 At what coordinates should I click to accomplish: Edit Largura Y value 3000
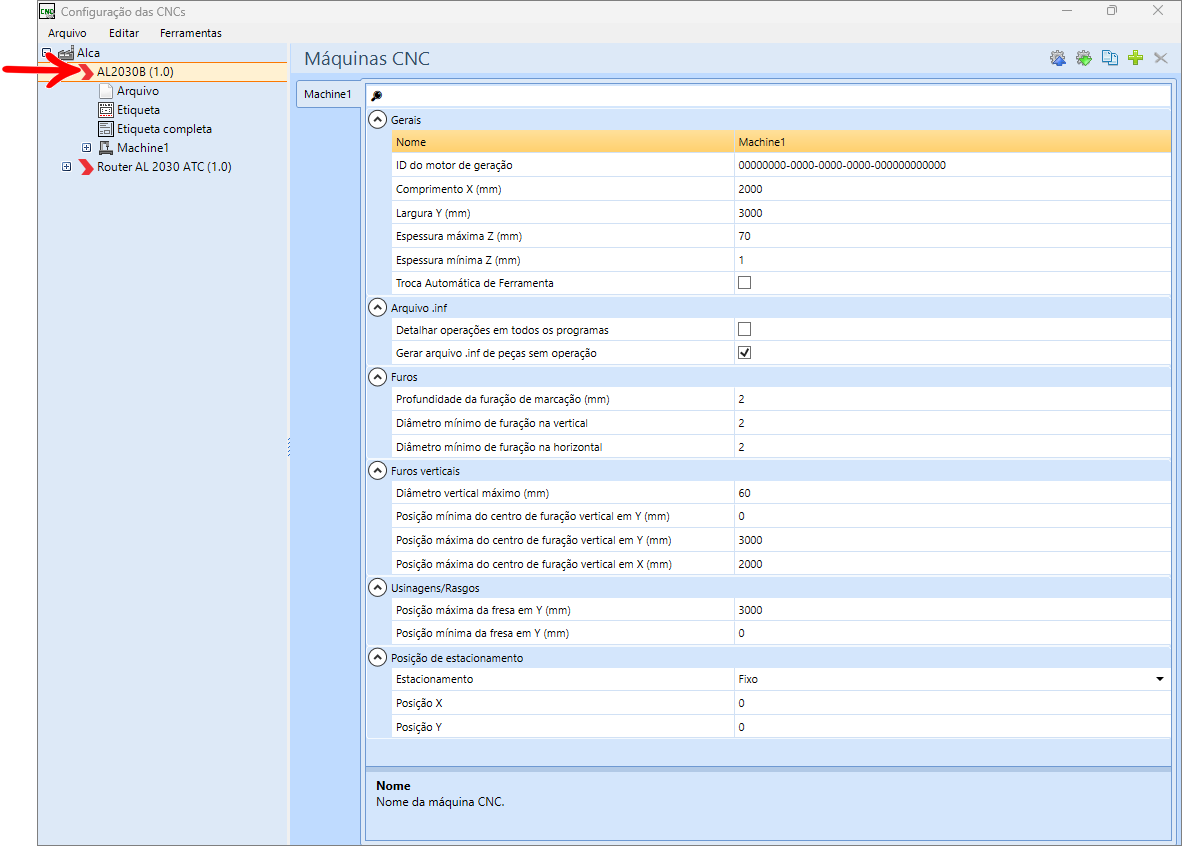952,213
